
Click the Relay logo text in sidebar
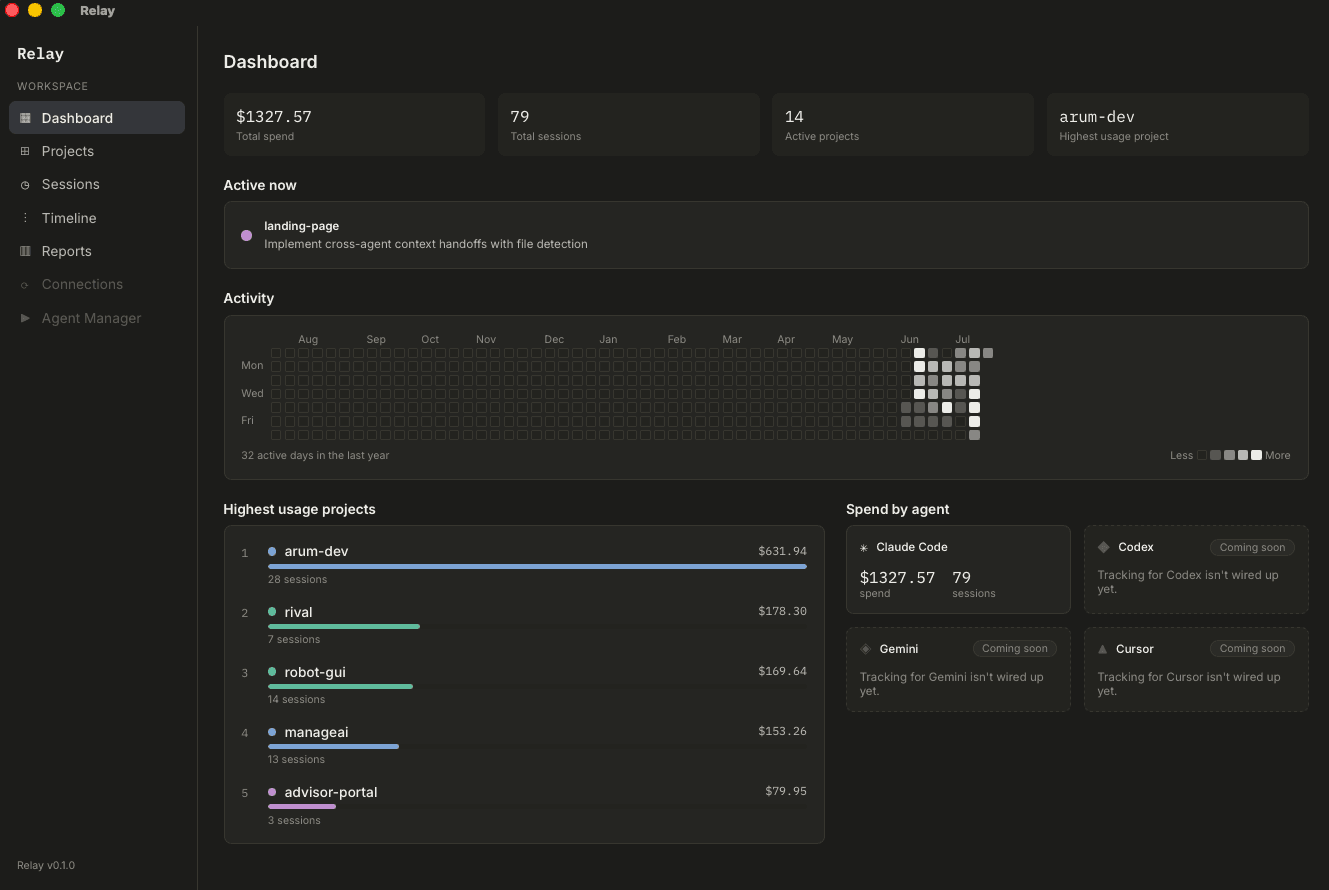40,54
